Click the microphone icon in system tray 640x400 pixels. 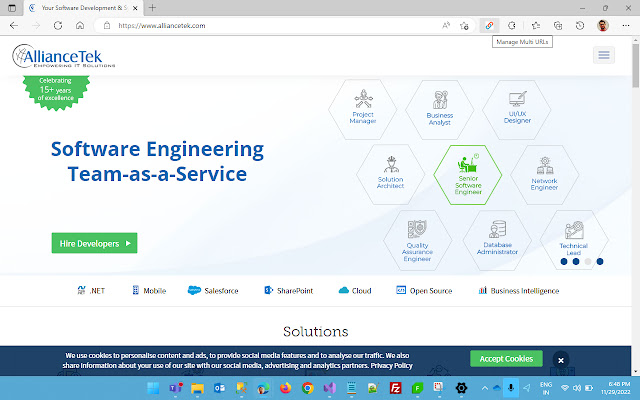click(x=511, y=388)
